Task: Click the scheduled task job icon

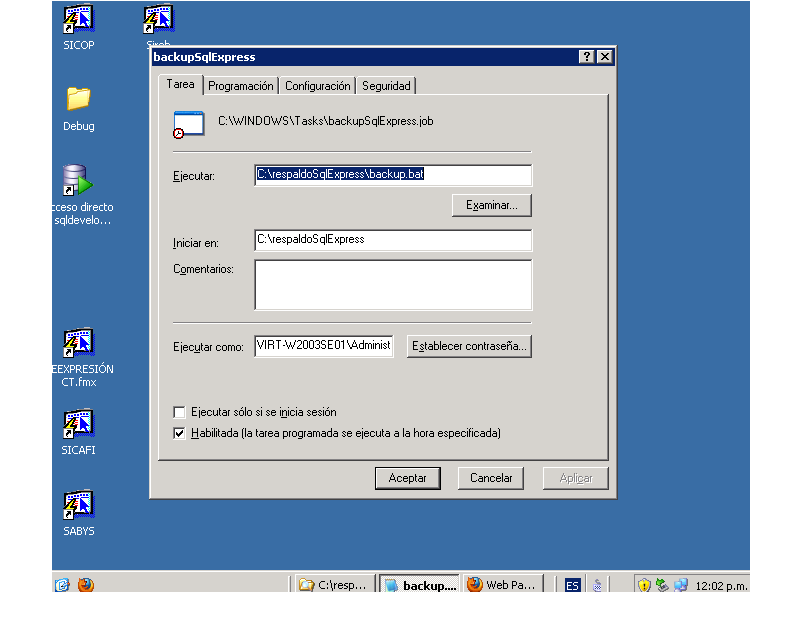Action: coord(188,124)
